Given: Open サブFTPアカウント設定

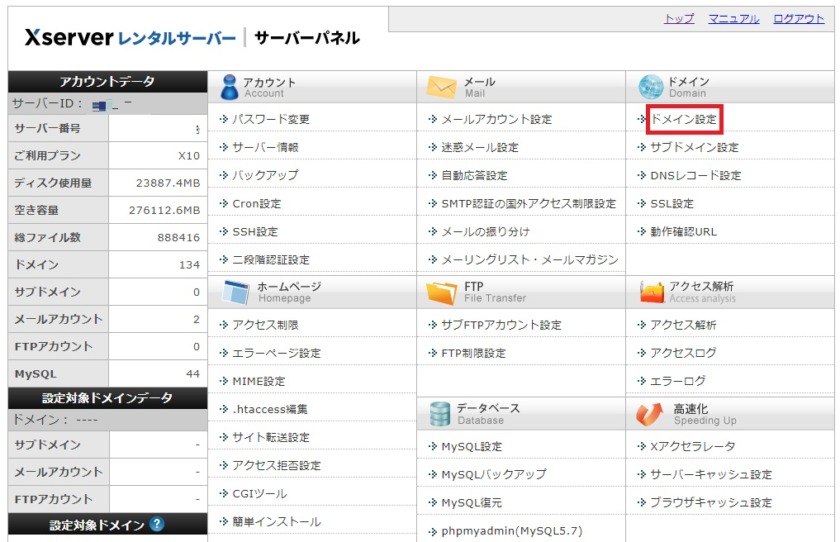Looking at the screenshot, I should (501, 325).
